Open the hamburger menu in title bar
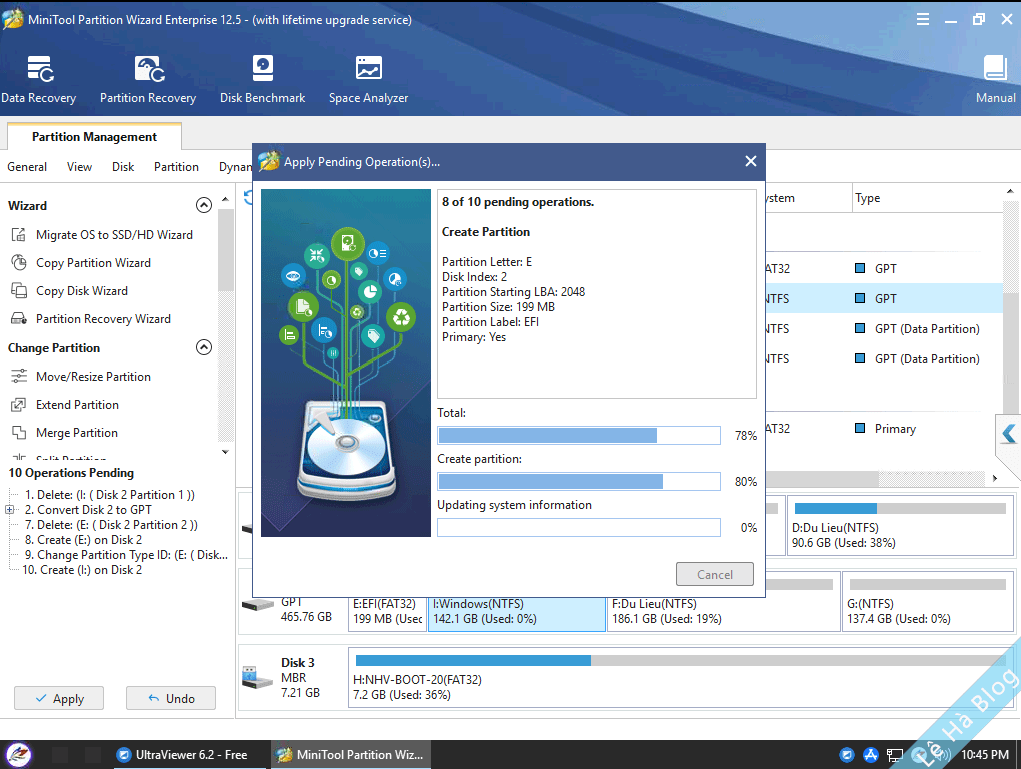This screenshot has height=769, width=1021. (923, 20)
